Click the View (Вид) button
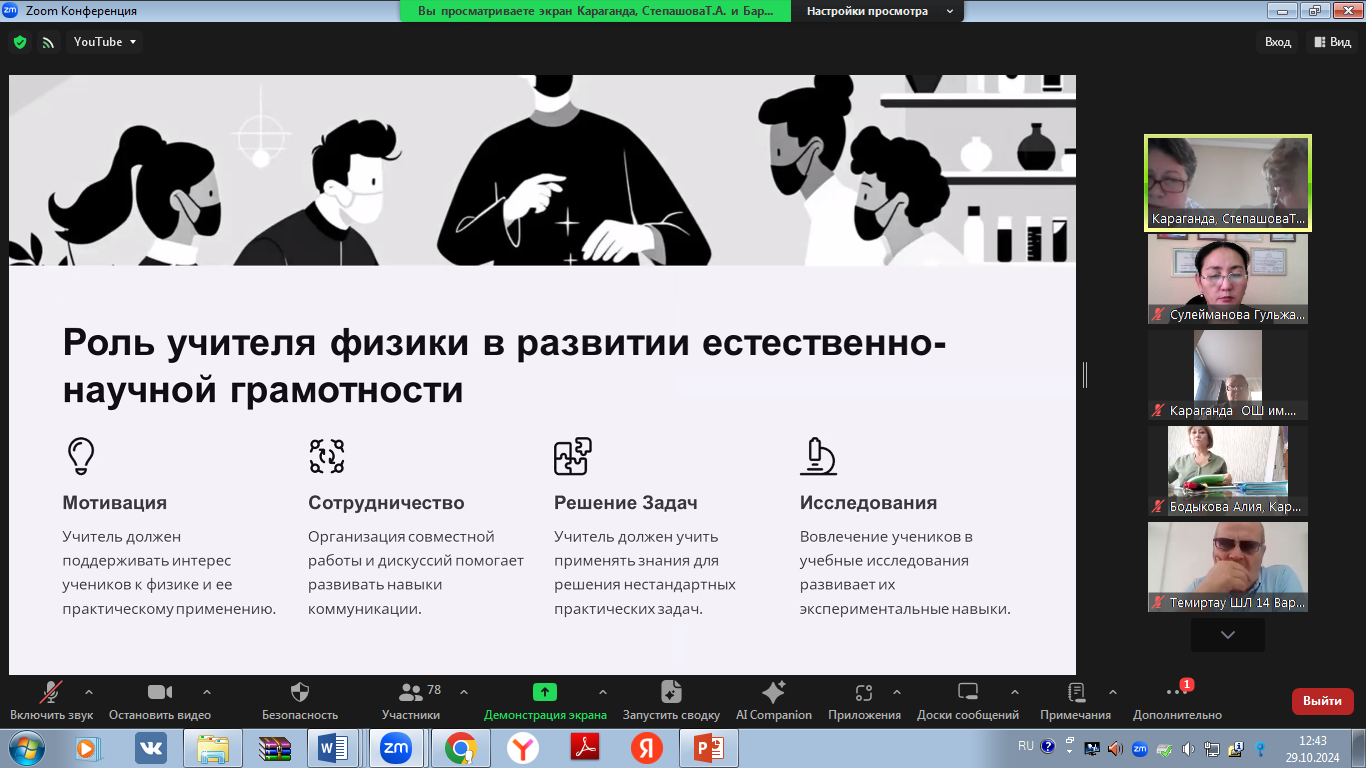The image size is (1366, 768). [x=1333, y=42]
